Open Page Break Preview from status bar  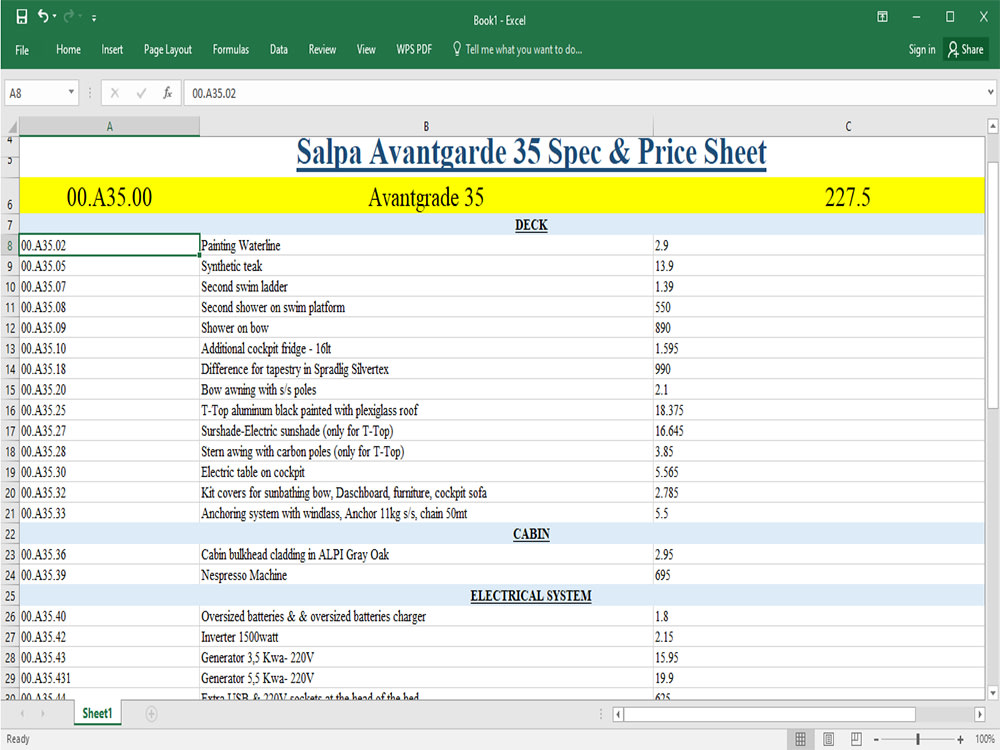pyautogui.click(x=858, y=738)
